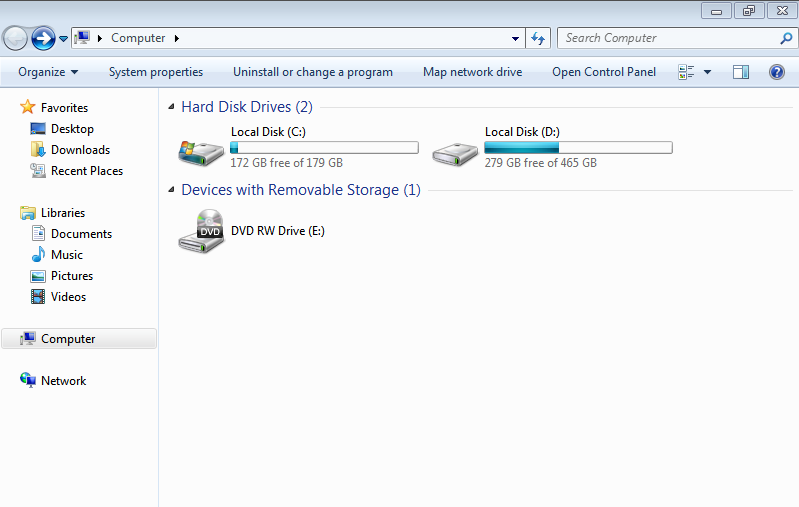Collapse Devices with Removable Storage group
The image size is (799, 507).
coord(171,190)
